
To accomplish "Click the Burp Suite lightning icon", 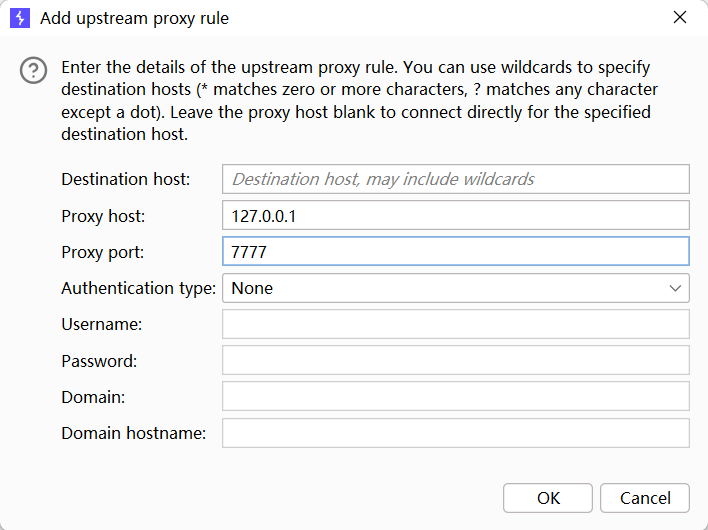I will pos(19,18).
